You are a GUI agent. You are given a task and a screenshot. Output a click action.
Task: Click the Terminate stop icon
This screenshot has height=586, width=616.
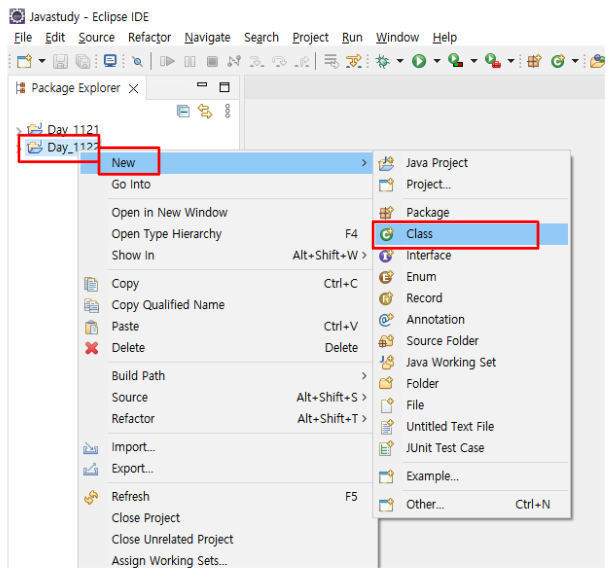click(212, 61)
